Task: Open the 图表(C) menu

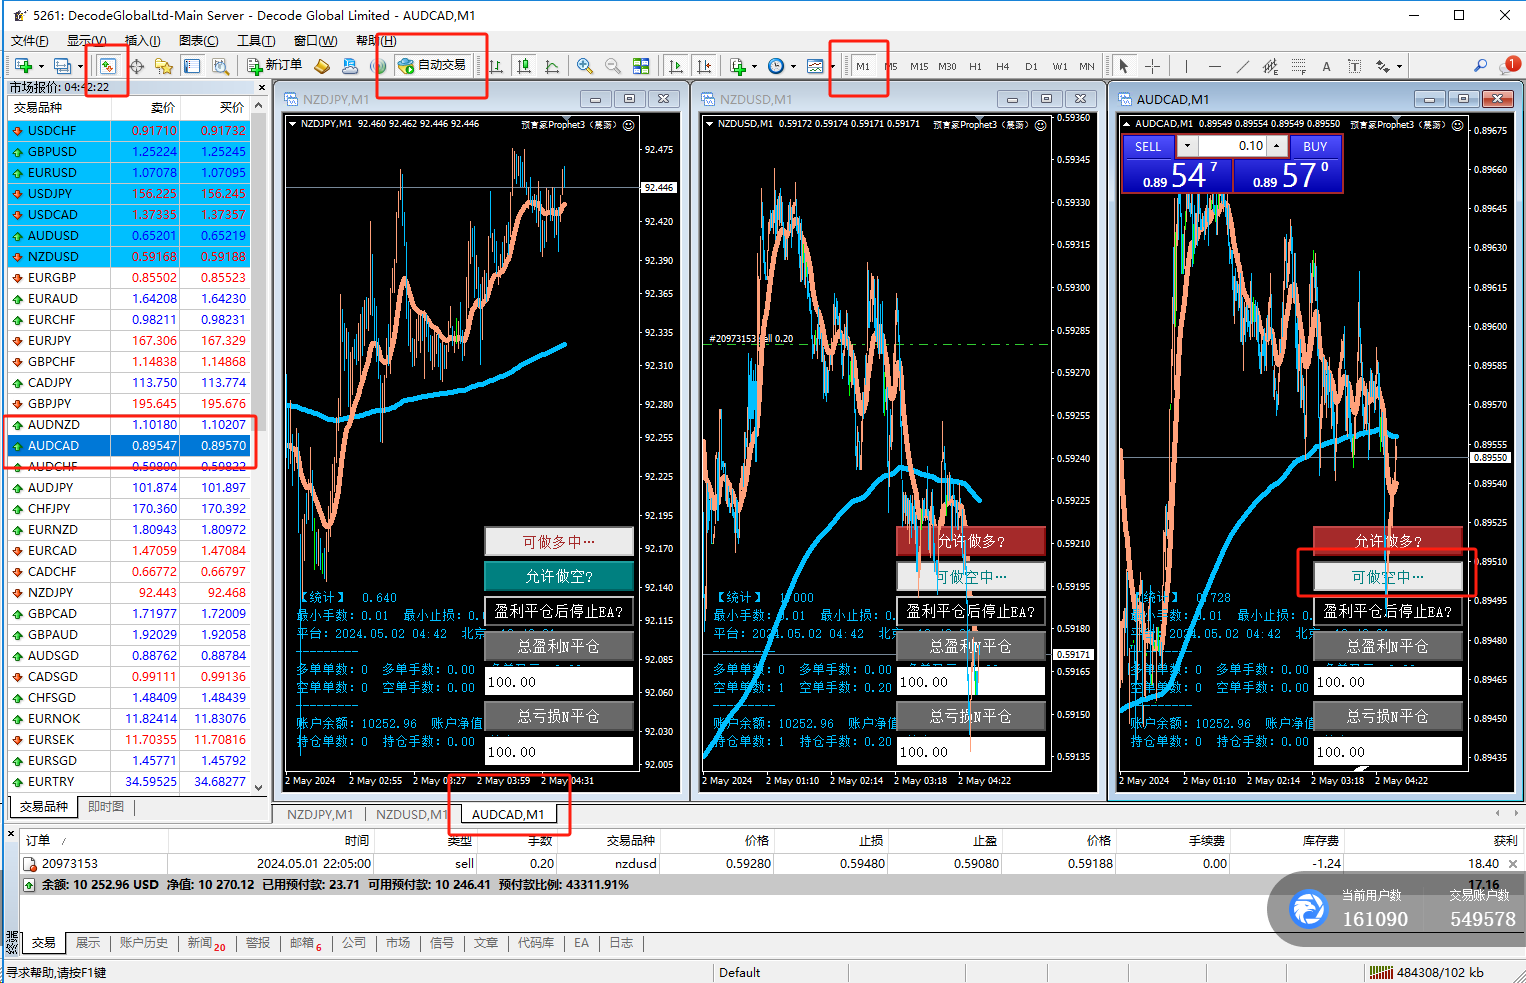Action: pos(198,40)
